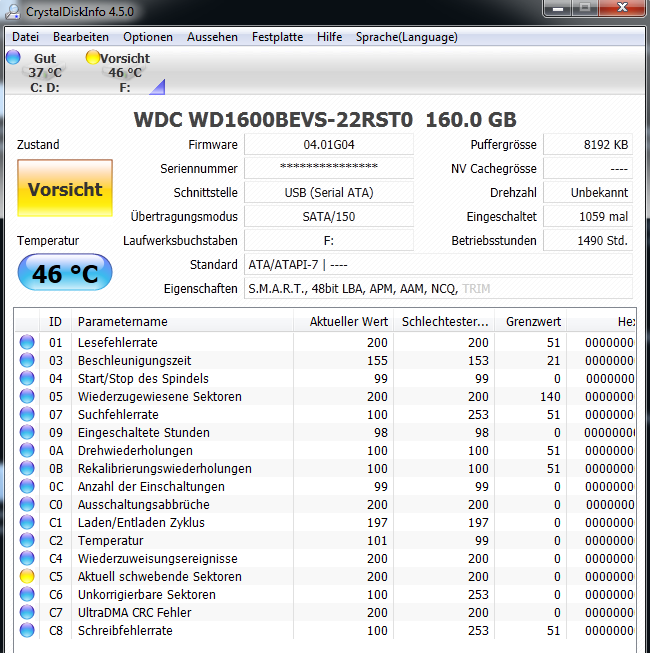The image size is (650, 653).
Task: Open the Aussehen menu
Action: point(212,37)
